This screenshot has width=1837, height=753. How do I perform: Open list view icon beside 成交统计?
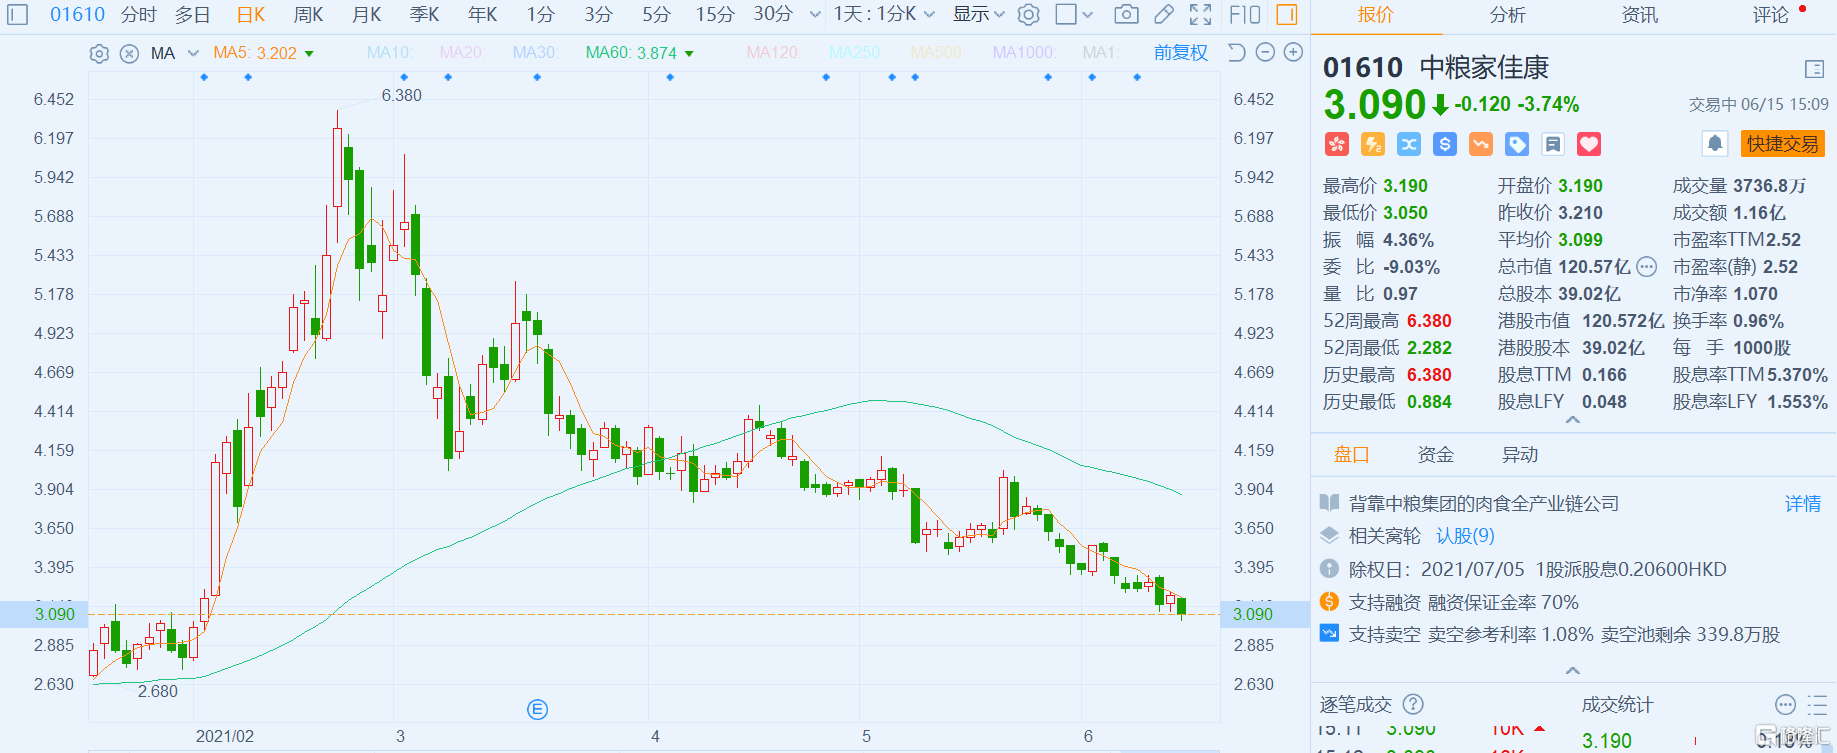[x=1817, y=704]
